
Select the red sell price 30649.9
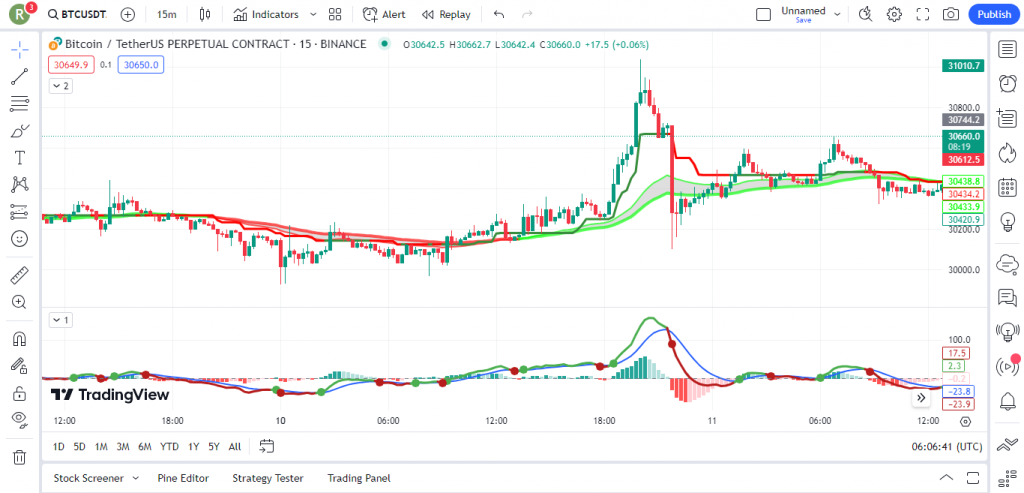(x=72, y=65)
